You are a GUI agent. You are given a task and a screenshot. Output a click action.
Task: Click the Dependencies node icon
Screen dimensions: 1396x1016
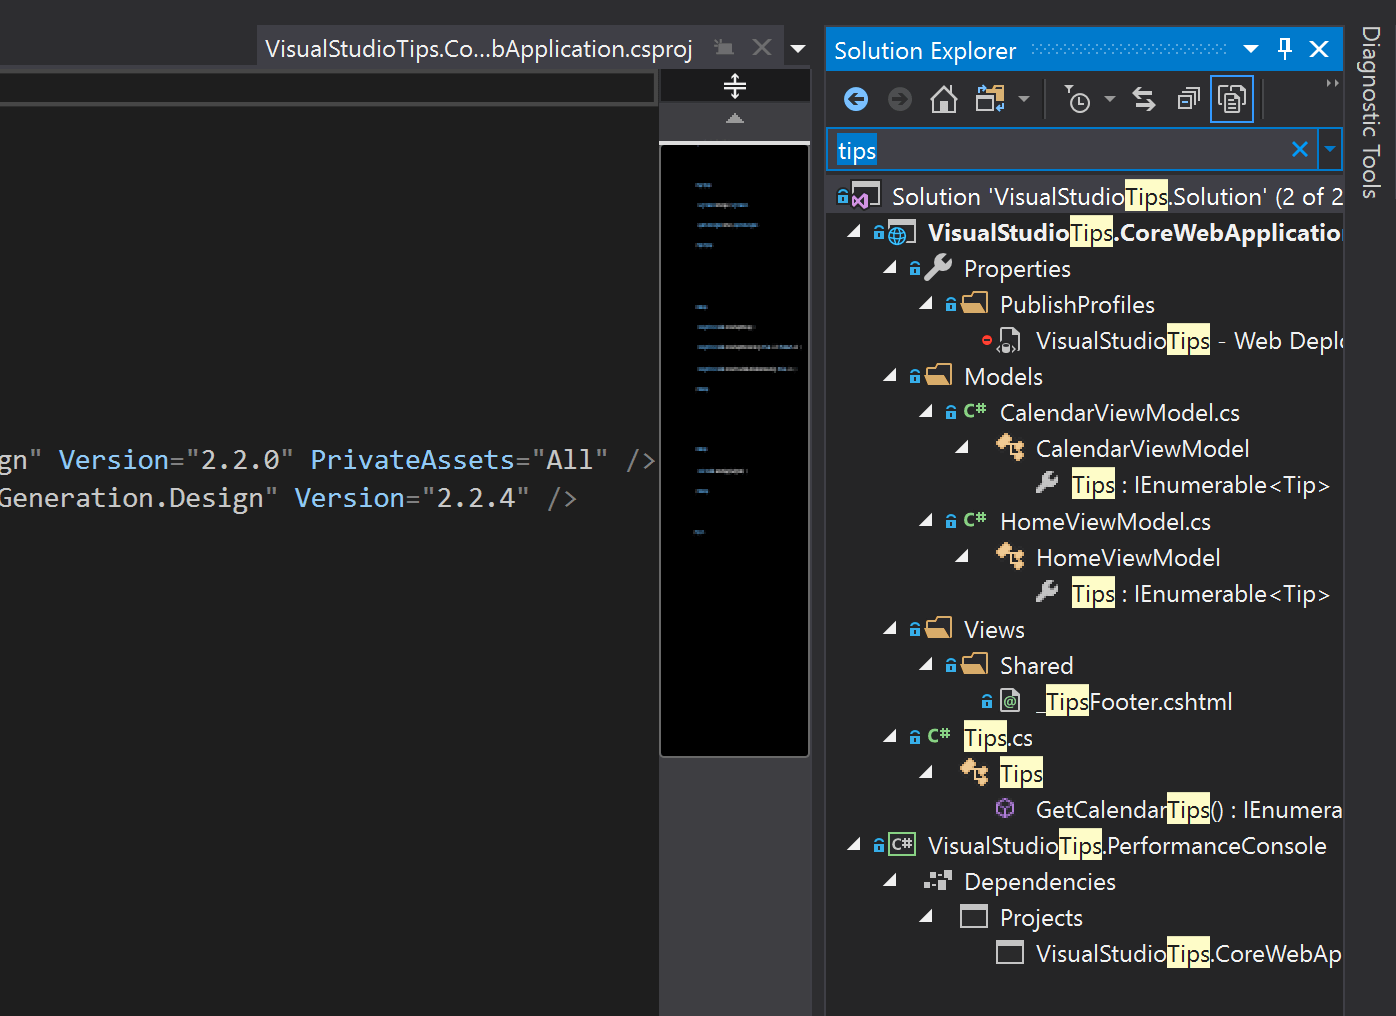[938, 880]
